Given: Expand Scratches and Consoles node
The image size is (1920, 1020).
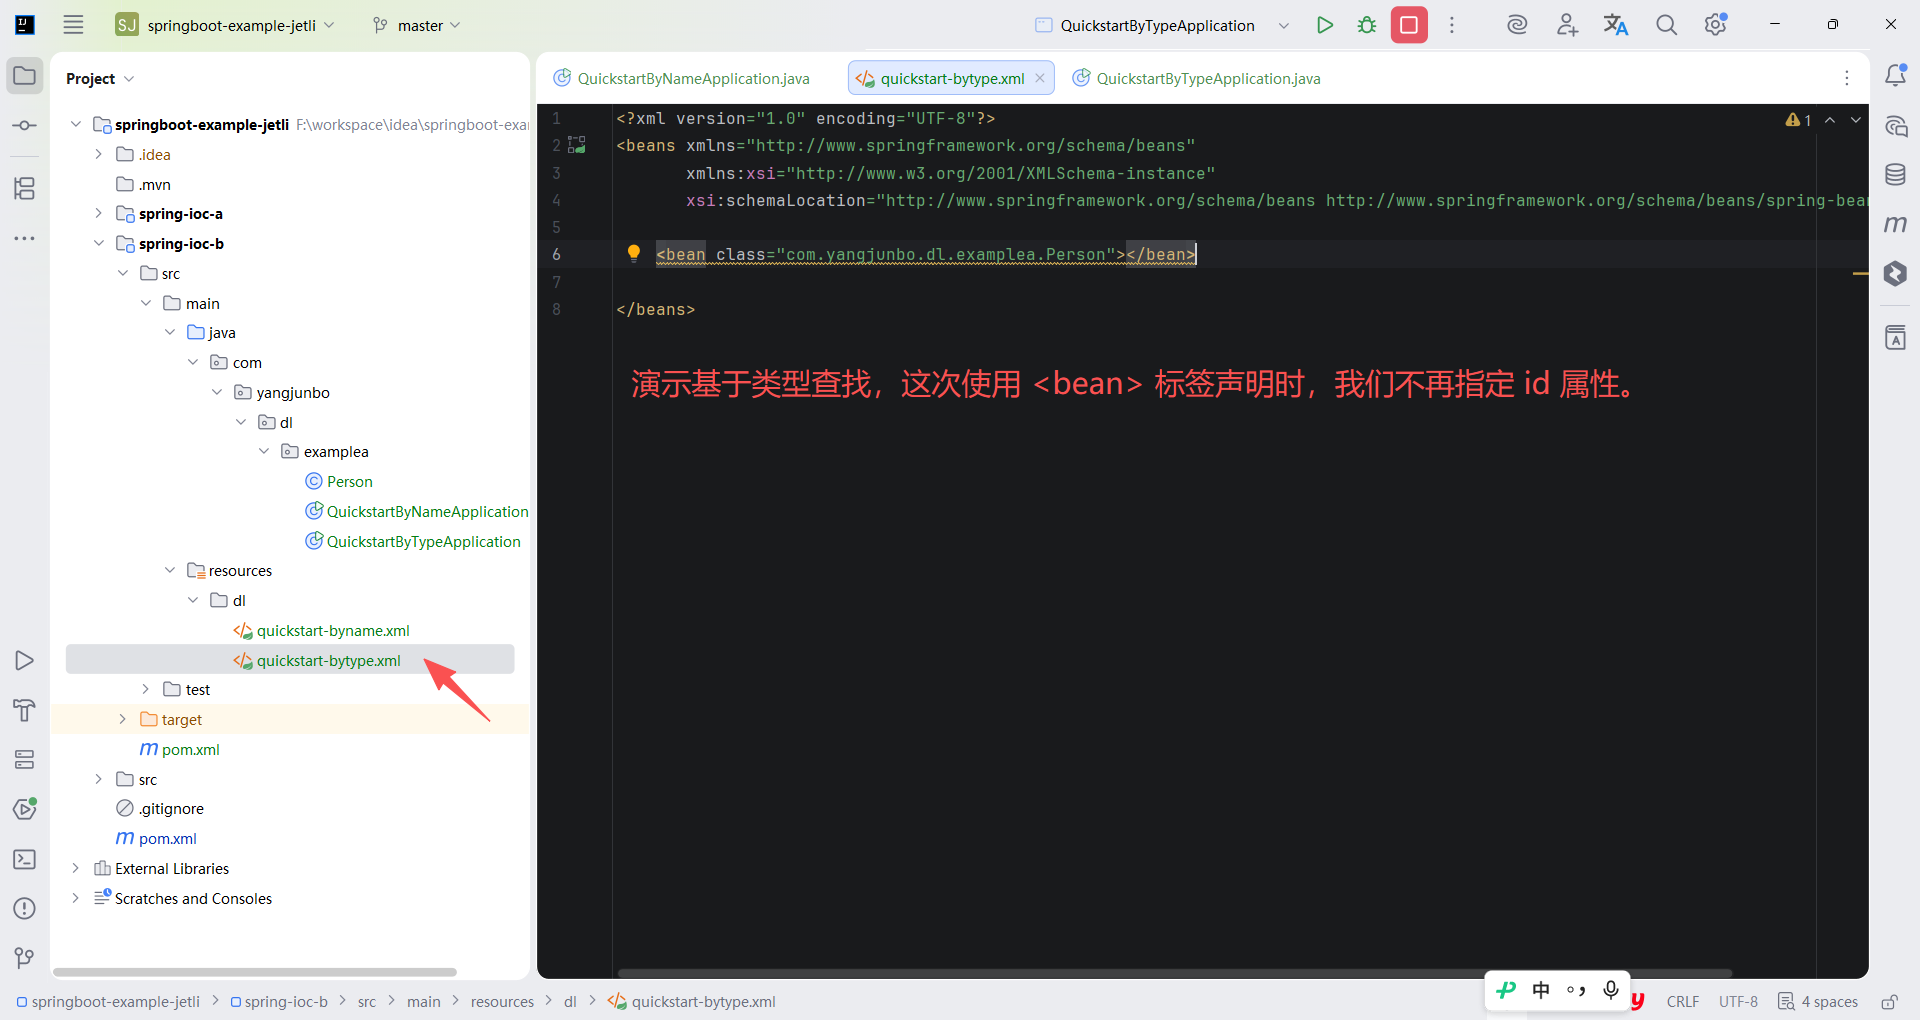Looking at the screenshot, I should pos(75,898).
